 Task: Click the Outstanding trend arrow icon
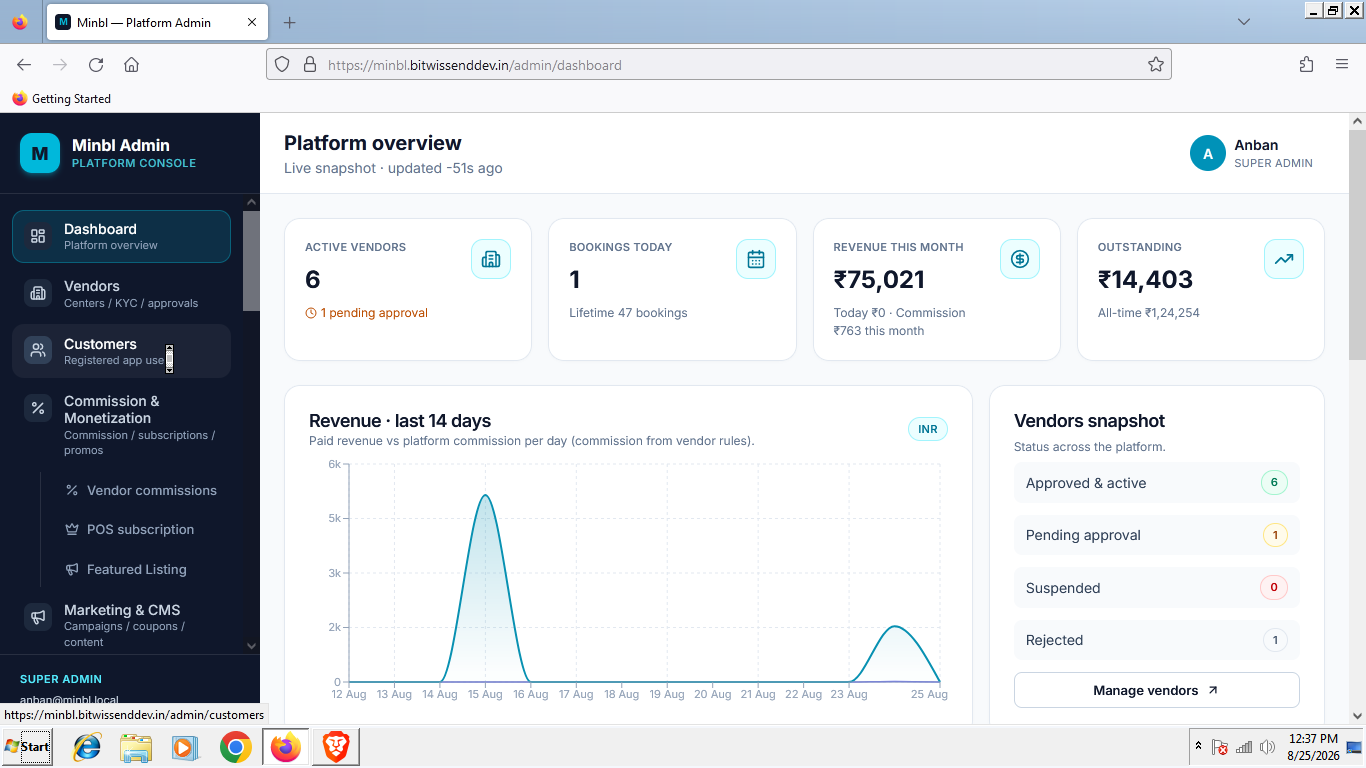pyautogui.click(x=1284, y=259)
